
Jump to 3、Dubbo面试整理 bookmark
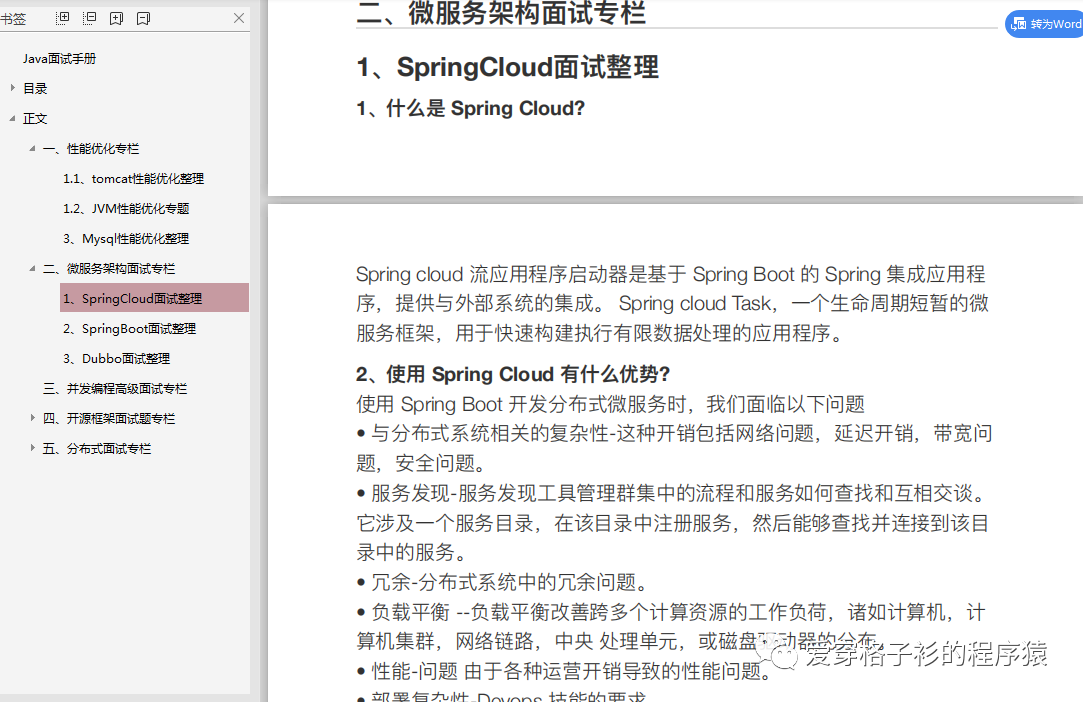click(116, 359)
